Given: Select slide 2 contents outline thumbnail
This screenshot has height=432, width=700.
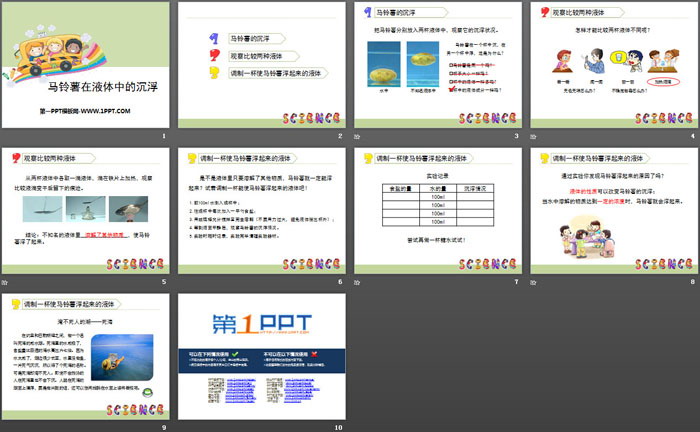Looking at the screenshot, I should (x=262, y=65).
